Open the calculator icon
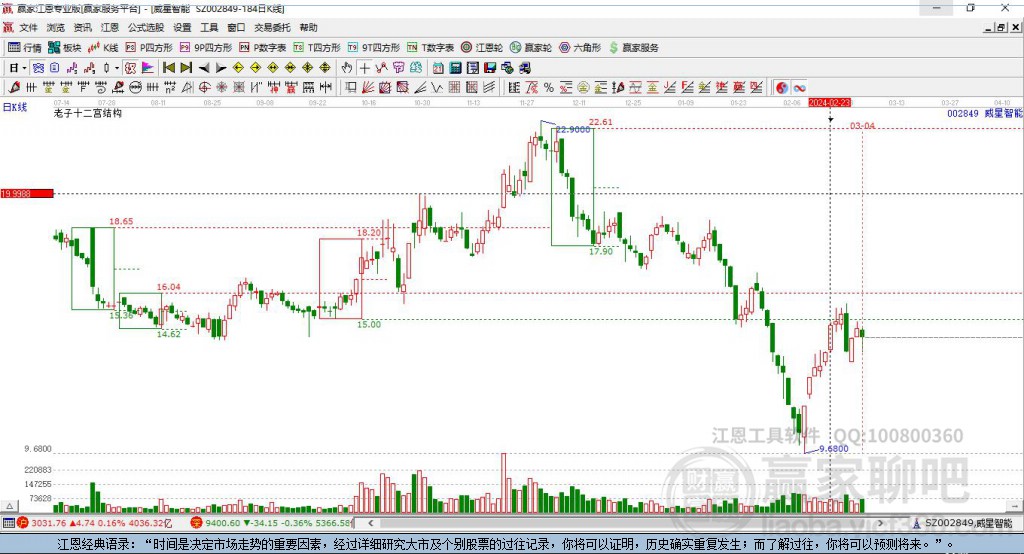Viewport: 1024px width, 554px height. click(456, 68)
